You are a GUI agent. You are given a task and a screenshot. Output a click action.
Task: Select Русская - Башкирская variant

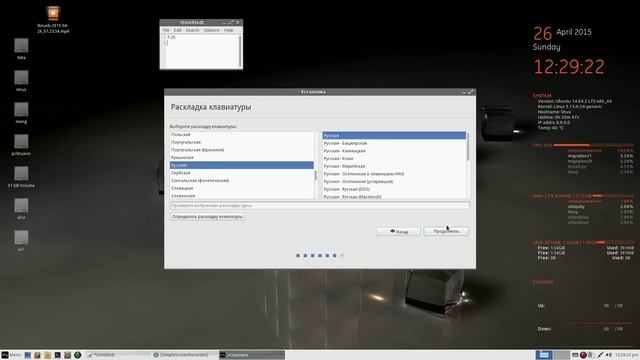click(x=394, y=143)
